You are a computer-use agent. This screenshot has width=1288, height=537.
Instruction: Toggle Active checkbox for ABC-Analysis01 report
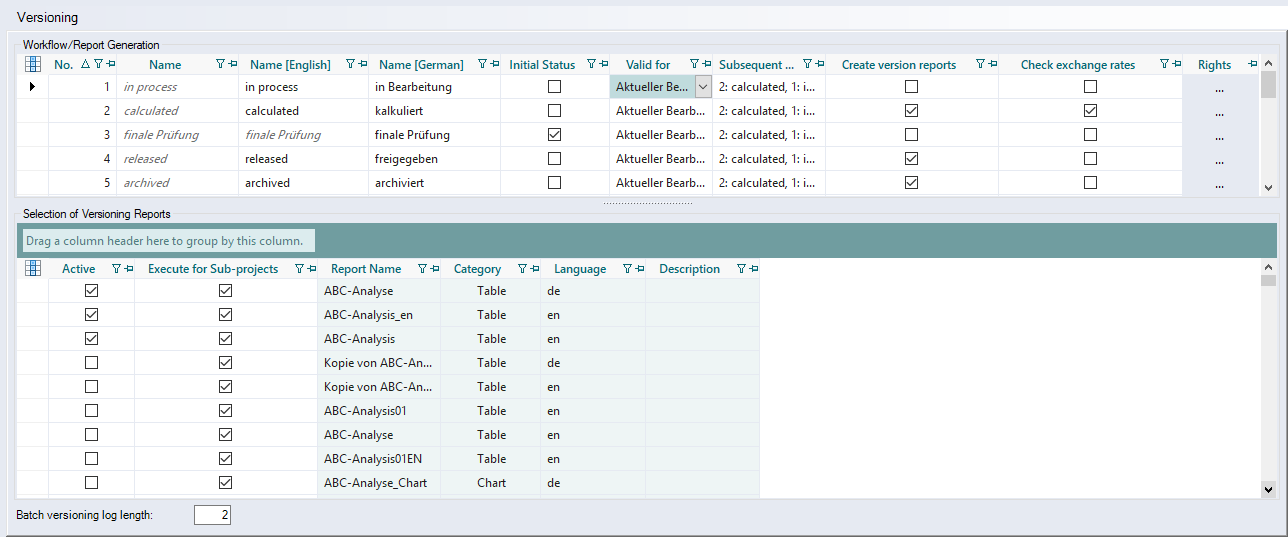(91, 411)
